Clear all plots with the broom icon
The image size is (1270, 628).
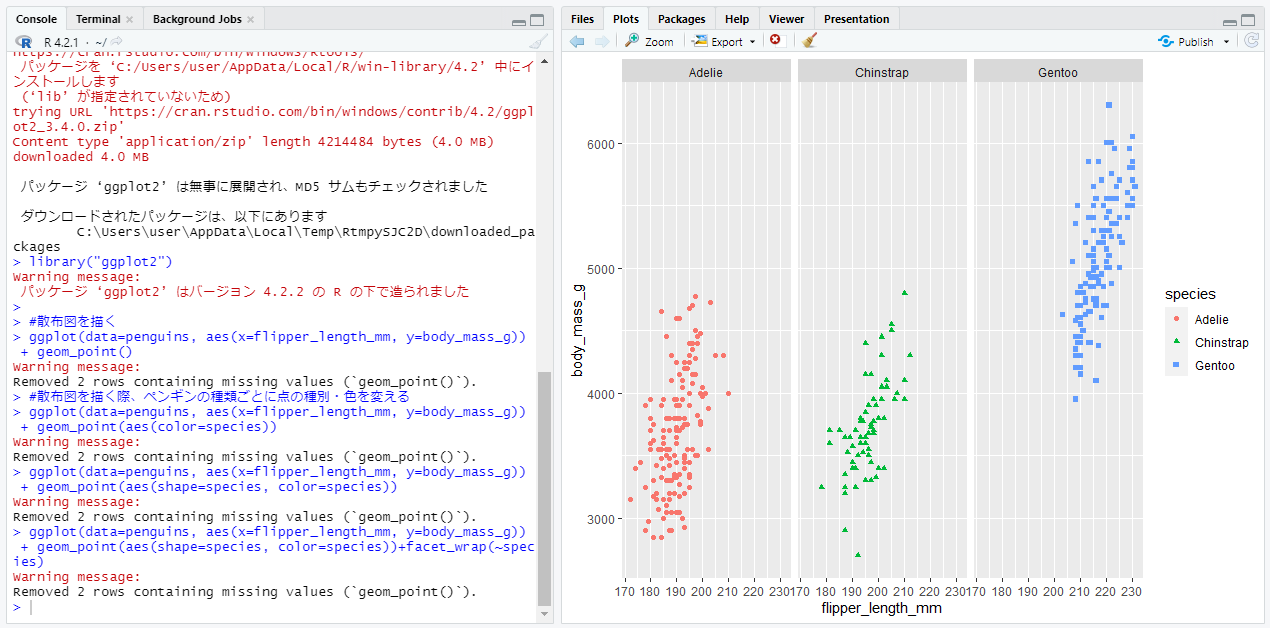810,41
